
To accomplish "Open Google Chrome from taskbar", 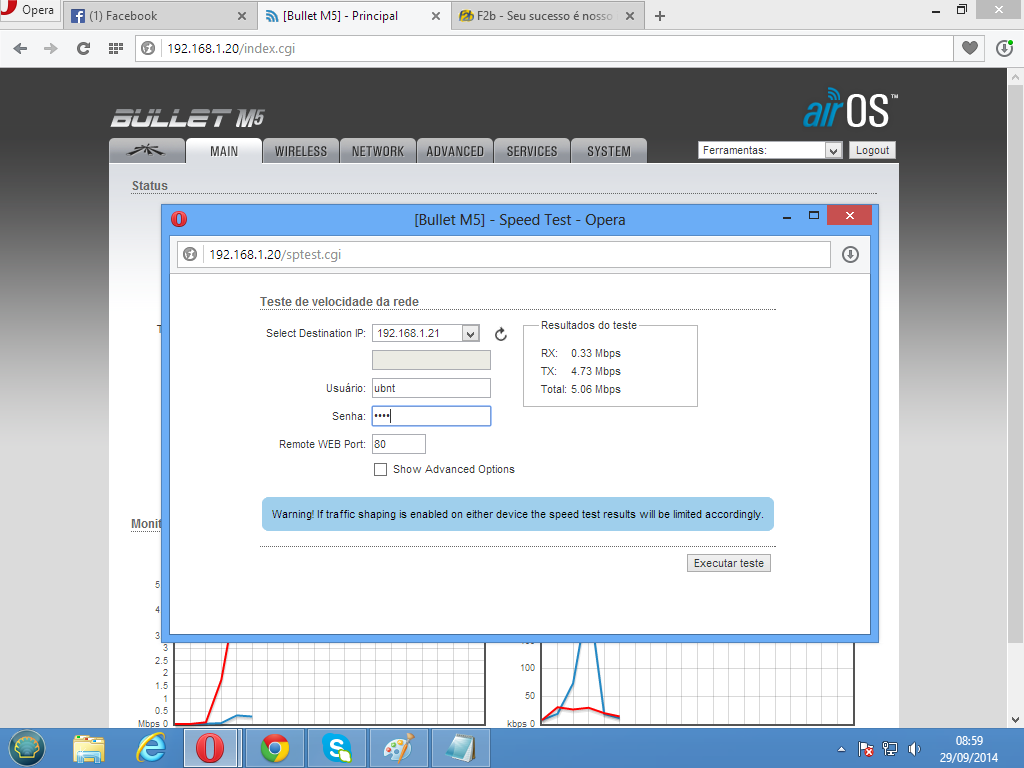I will 275,748.
